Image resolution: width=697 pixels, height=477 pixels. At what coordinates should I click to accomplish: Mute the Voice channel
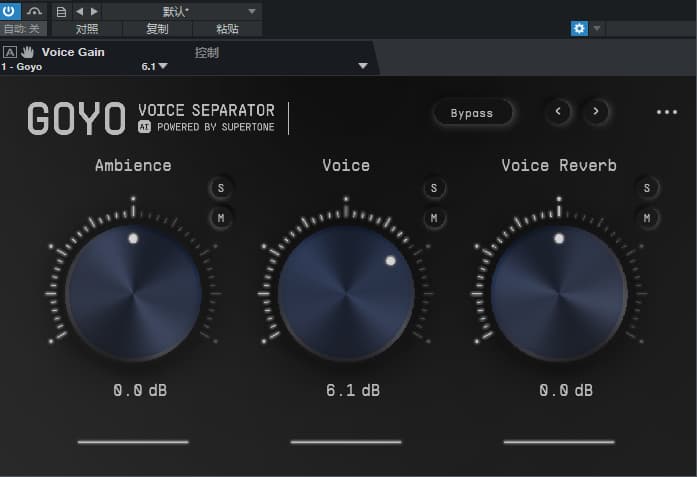[x=434, y=218]
